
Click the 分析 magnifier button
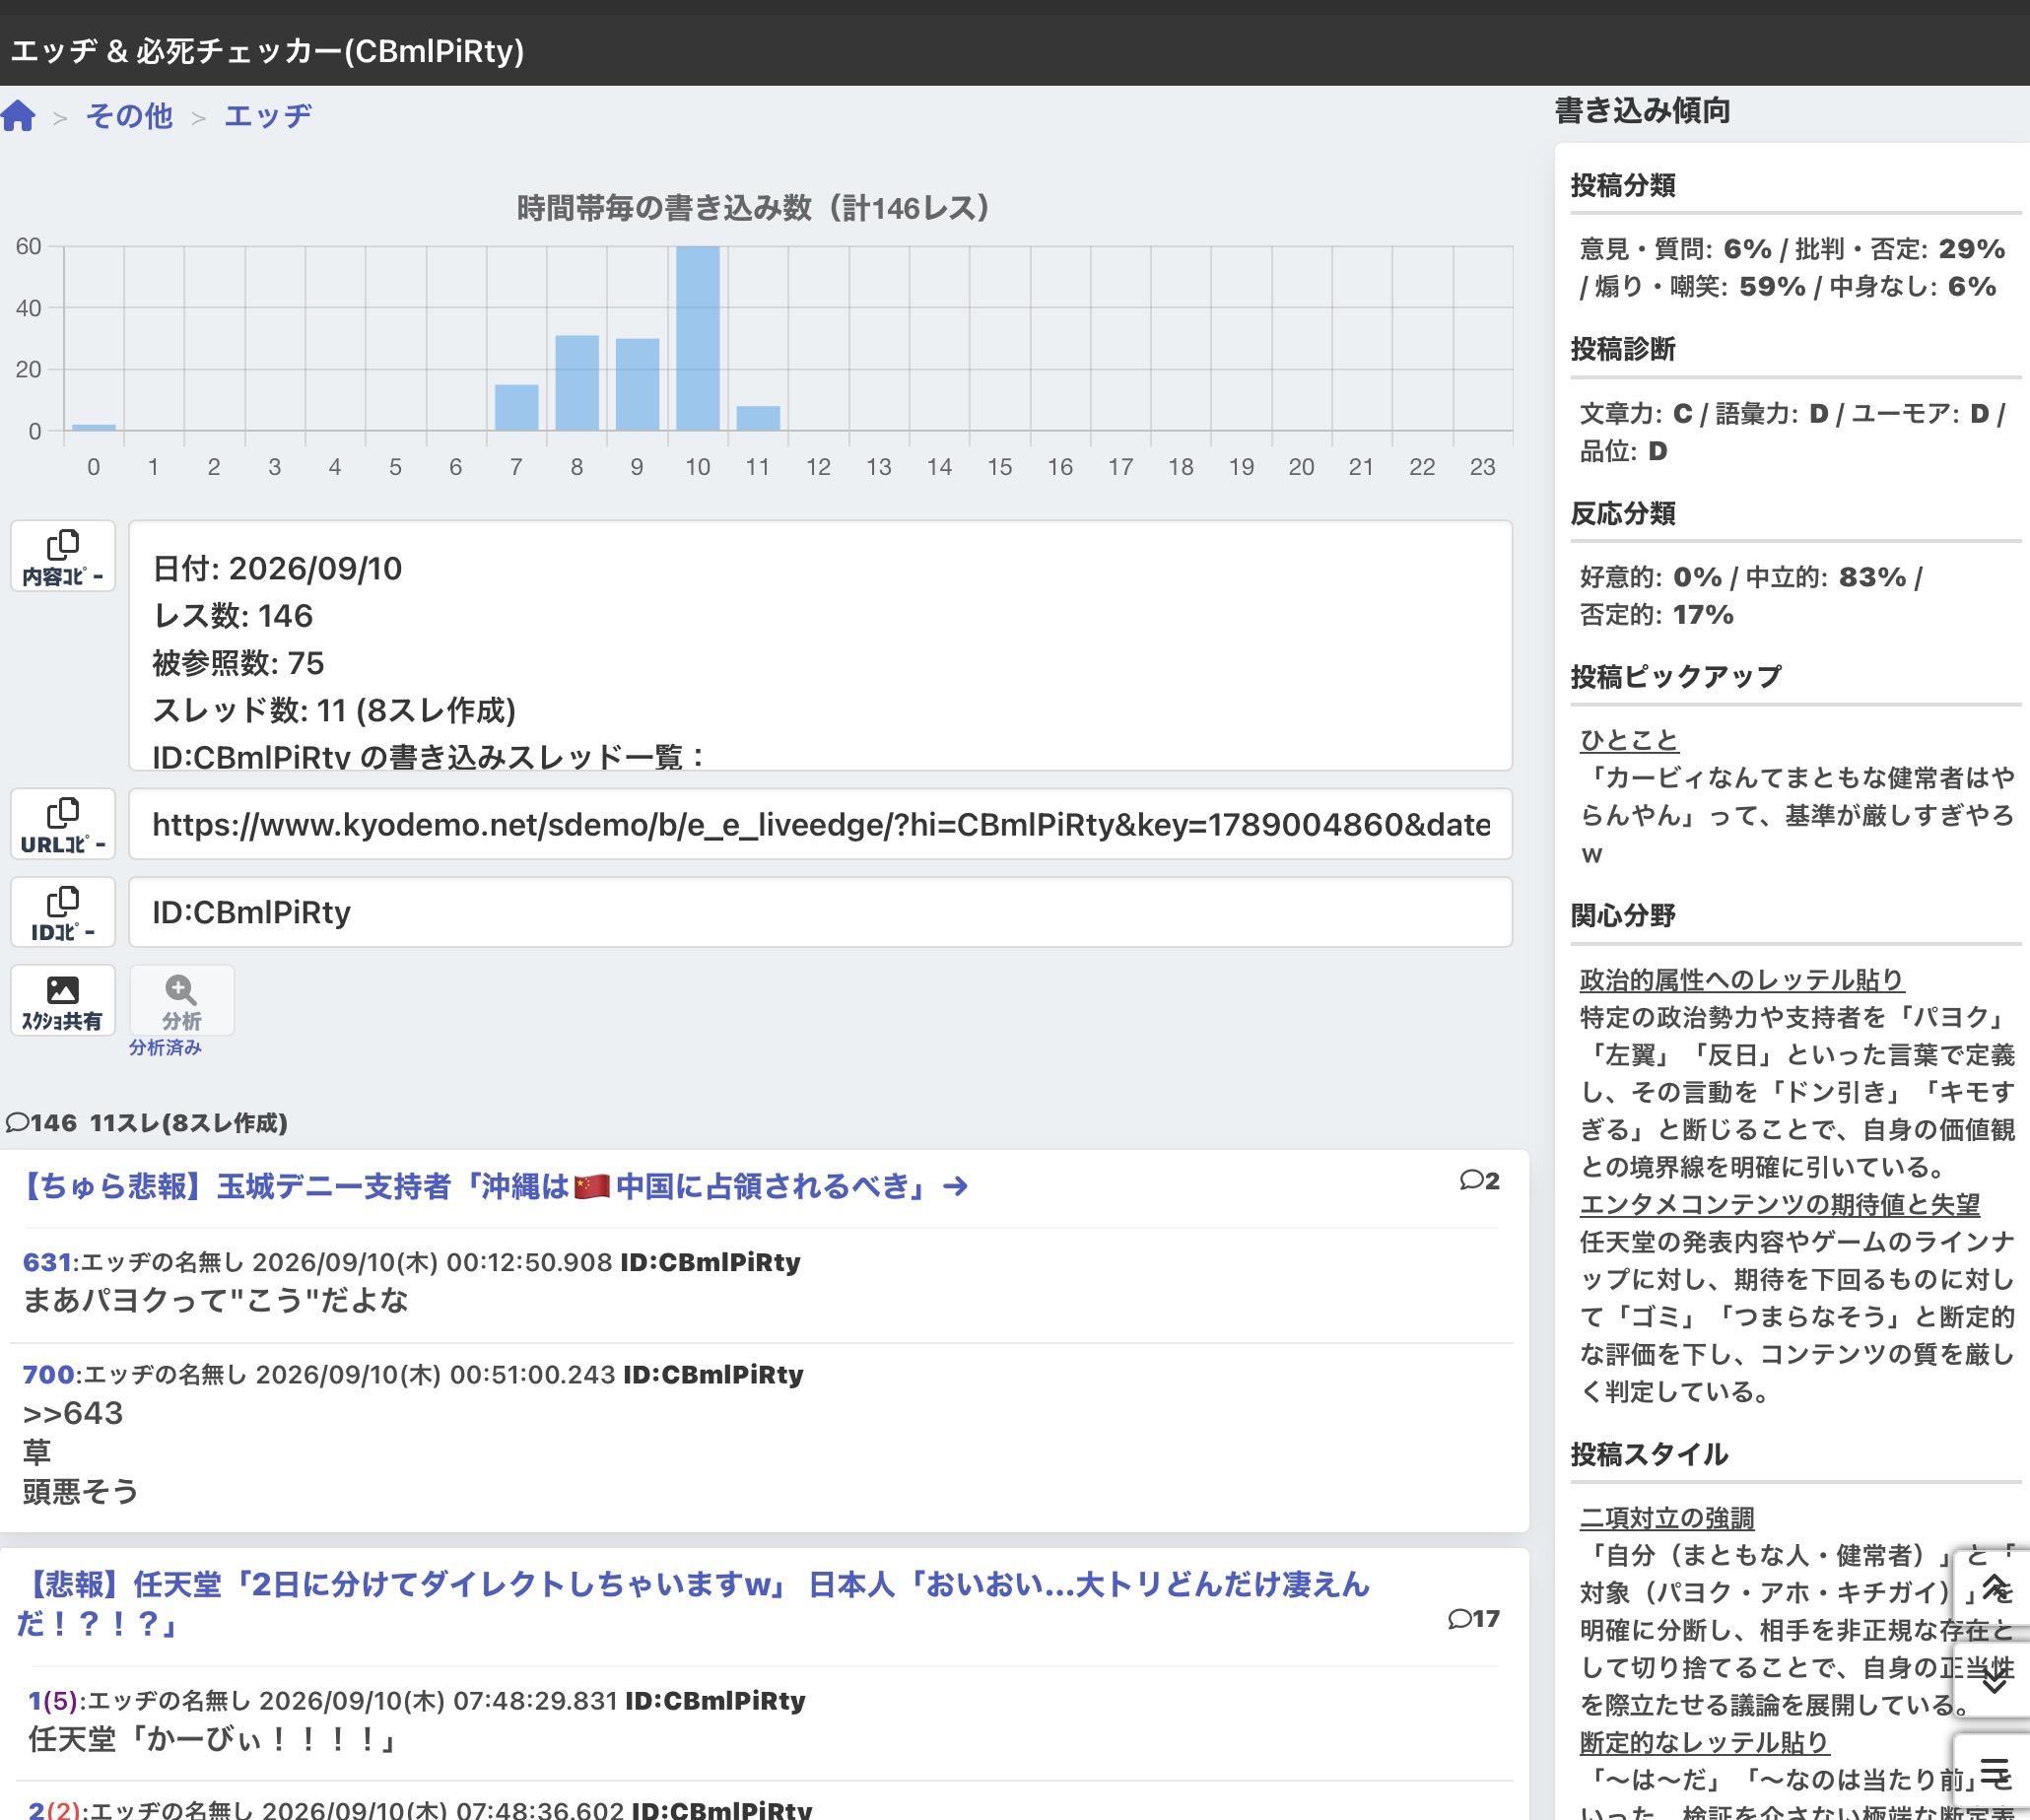coord(182,1000)
